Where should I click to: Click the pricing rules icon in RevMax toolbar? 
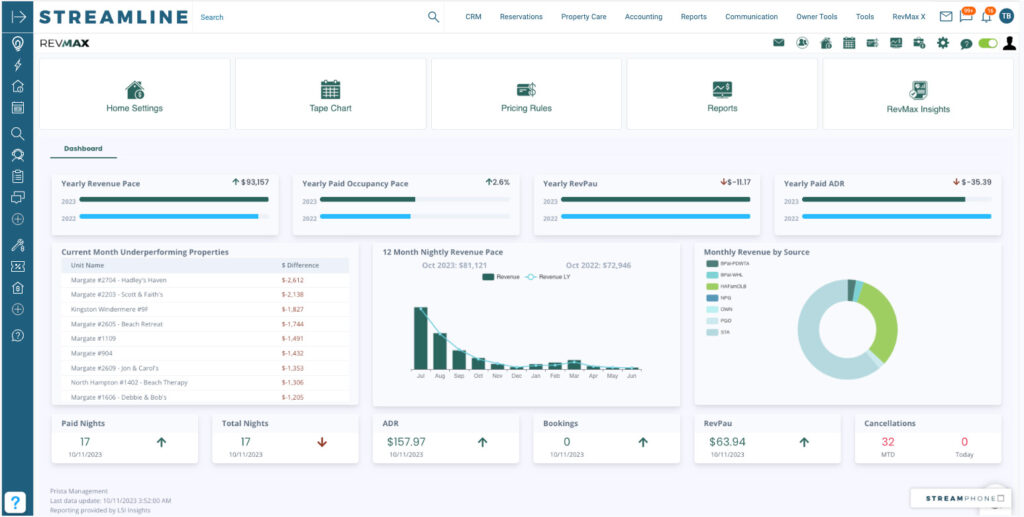[x=872, y=43]
